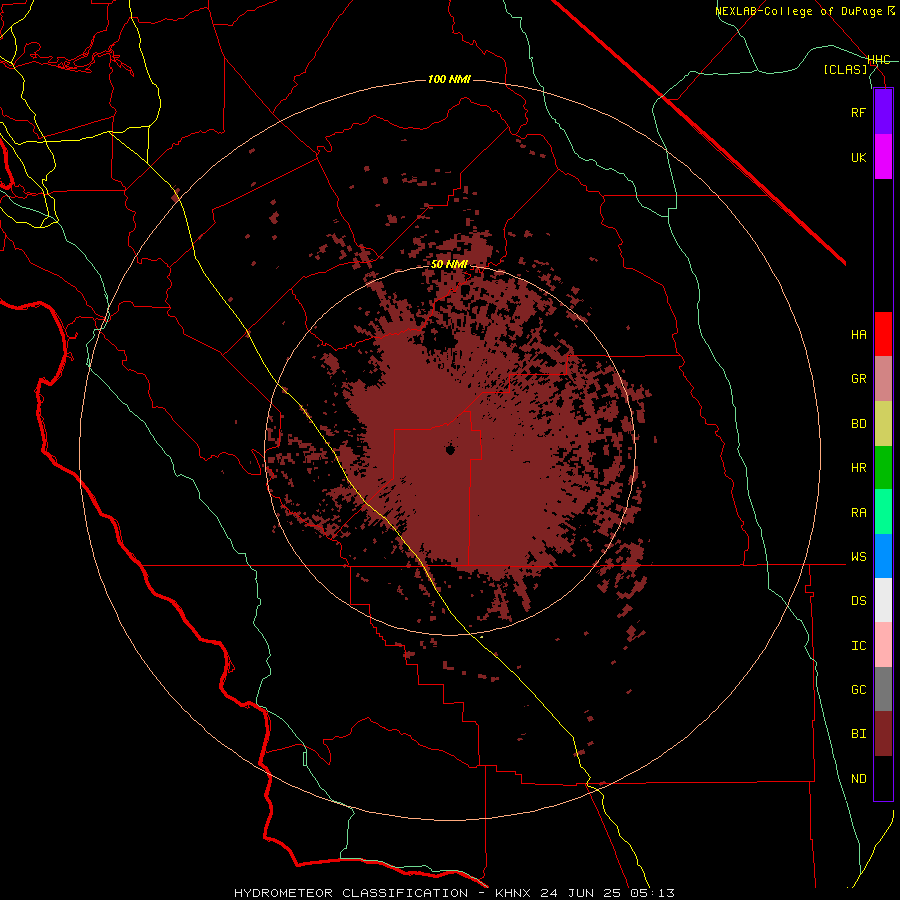The height and width of the screenshot is (900, 900).
Task: Click the GR legend label
Action: pos(858,379)
